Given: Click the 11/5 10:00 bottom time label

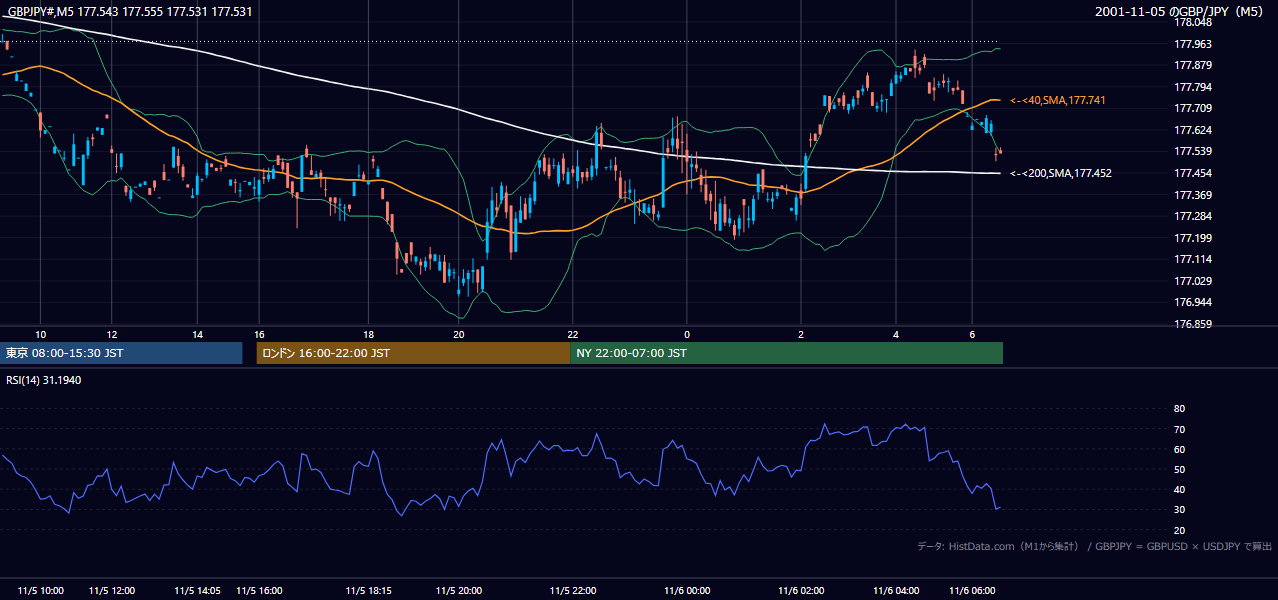Looking at the screenshot, I should 41,590.
